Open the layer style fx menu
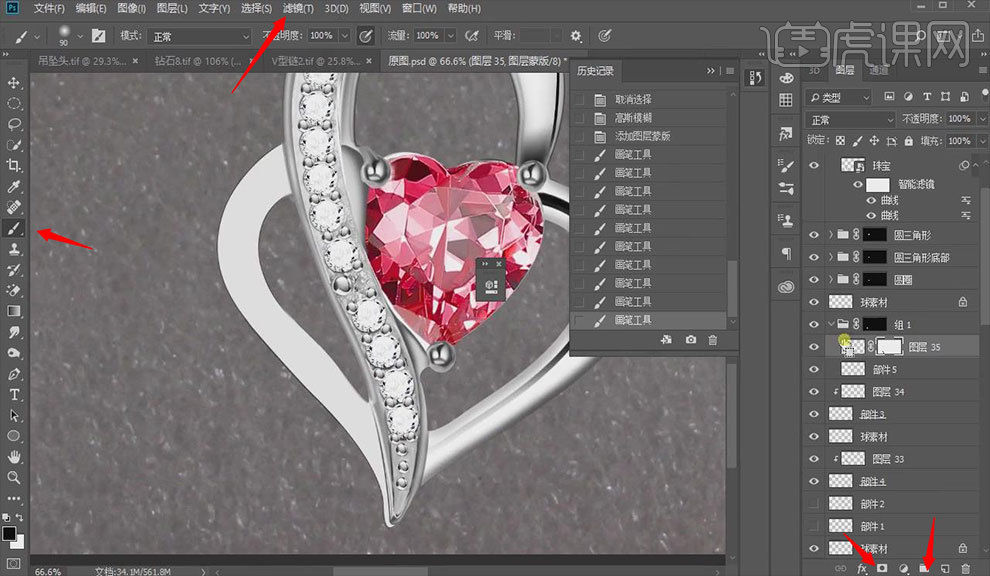The width and height of the screenshot is (990, 576). pyautogui.click(x=862, y=568)
